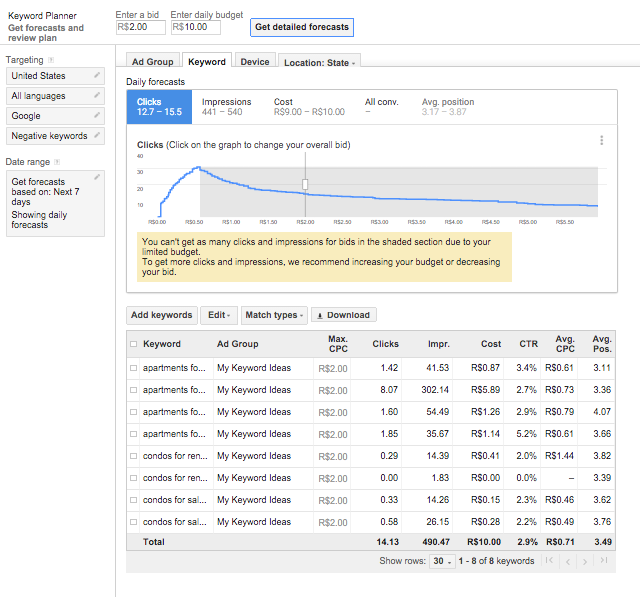Sort by the CTR column header
The image size is (640, 597).
tap(529, 344)
